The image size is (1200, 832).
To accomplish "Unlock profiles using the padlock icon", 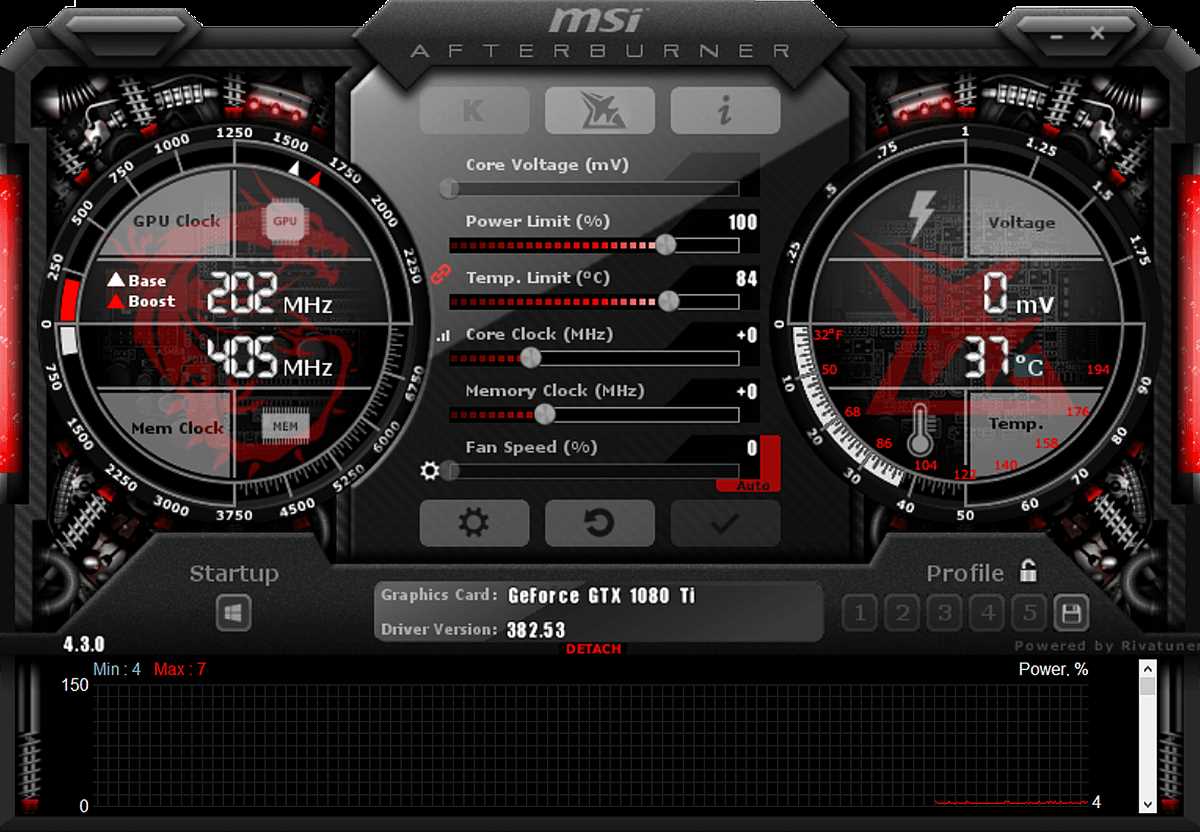I will 1026,572.
